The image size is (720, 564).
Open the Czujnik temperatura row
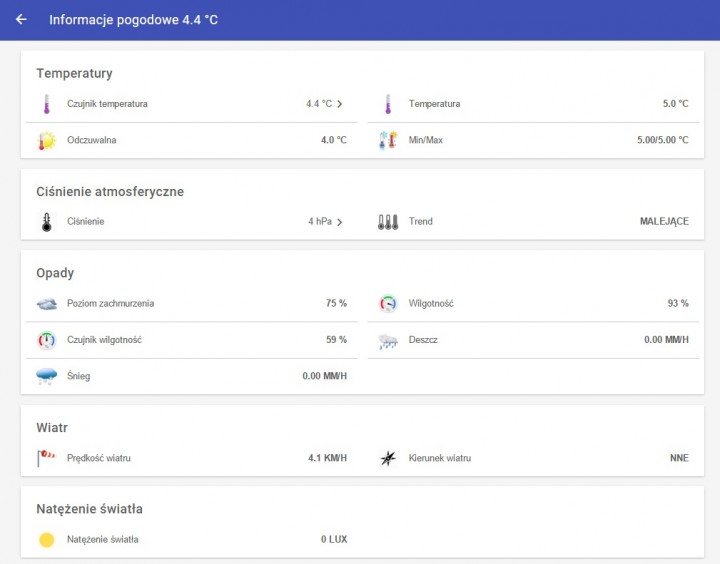tap(191, 104)
